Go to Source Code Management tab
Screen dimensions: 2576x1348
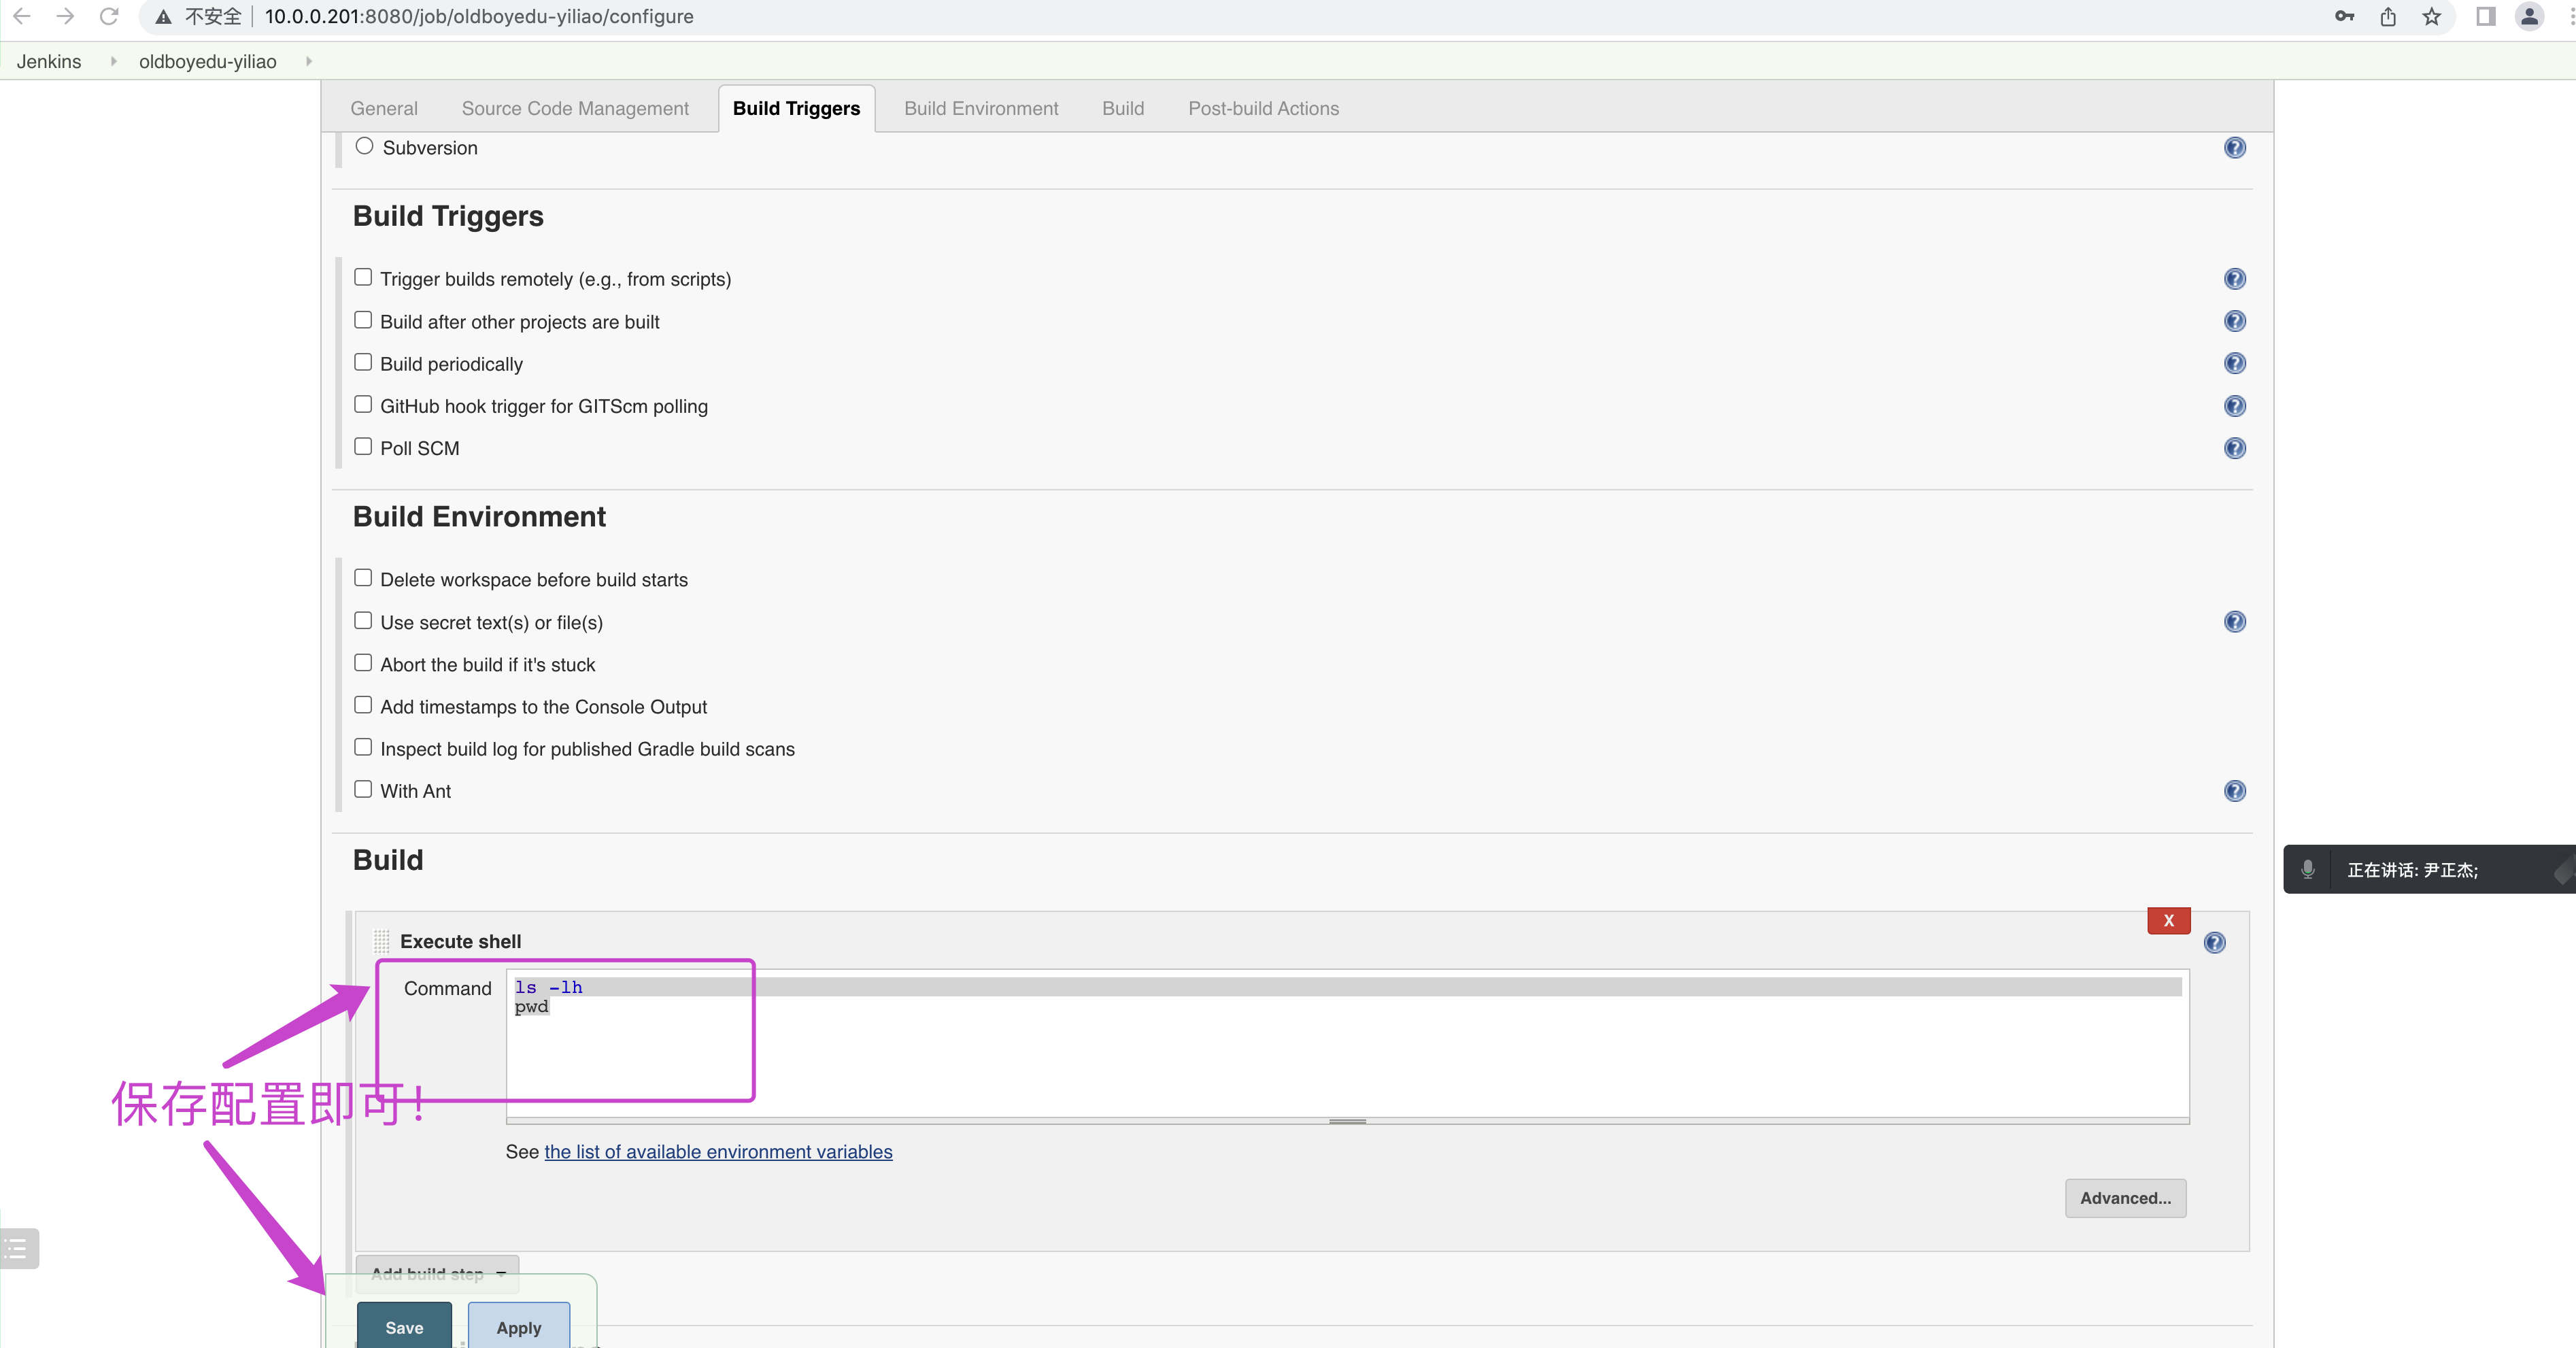coord(575,108)
